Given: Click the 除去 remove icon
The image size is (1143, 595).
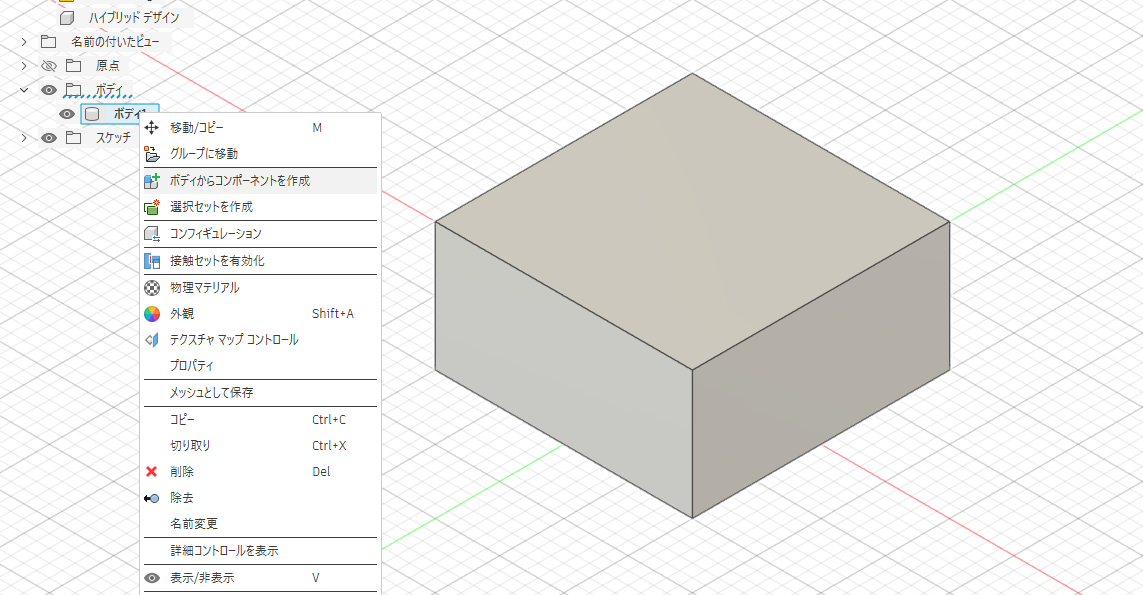Looking at the screenshot, I should 152,498.
